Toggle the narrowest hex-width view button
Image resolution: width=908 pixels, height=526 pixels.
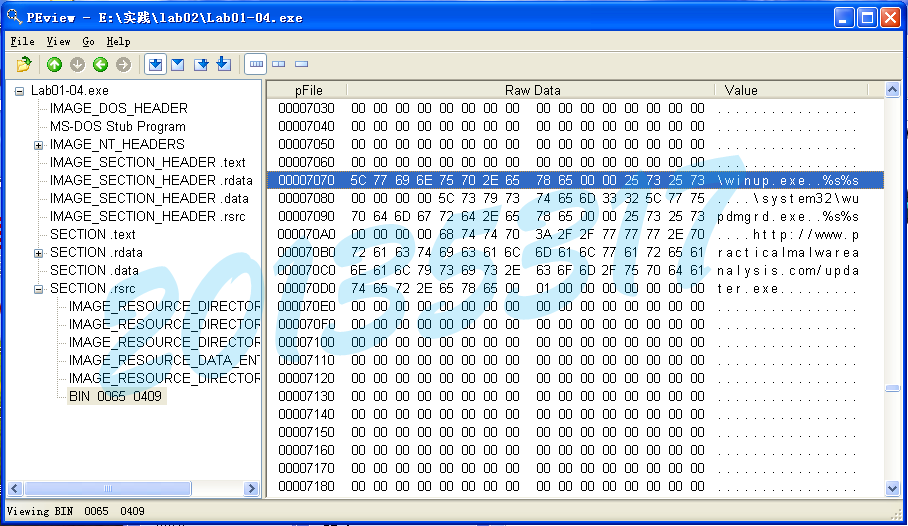point(301,65)
